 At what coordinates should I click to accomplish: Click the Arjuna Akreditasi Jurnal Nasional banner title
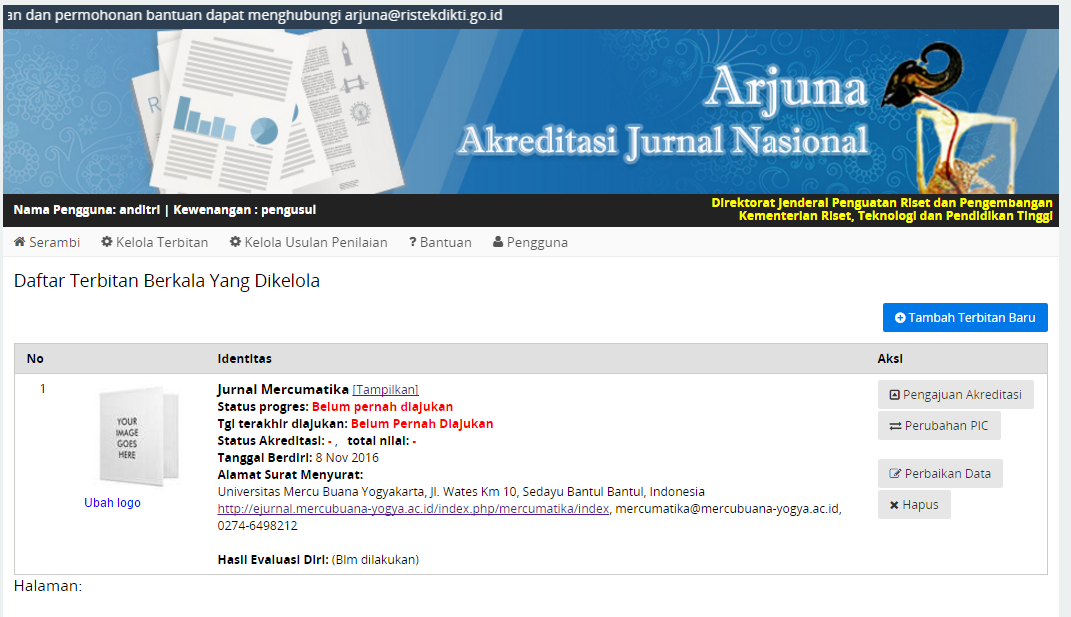tap(663, 115)
